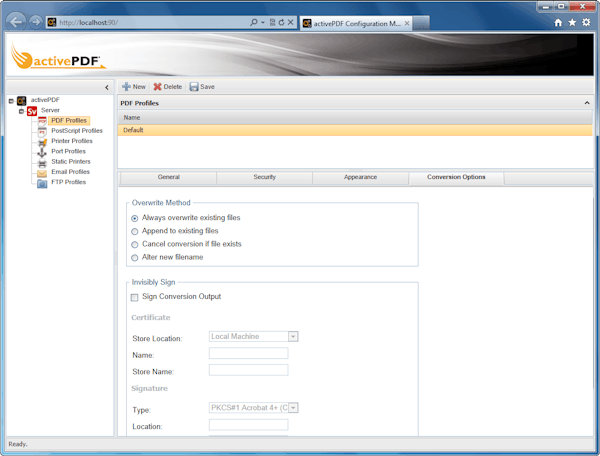The height and width of the screenshot is (456, 600).
Task: Click the browser Forward arrow button
Action: [x=35, y=22]
